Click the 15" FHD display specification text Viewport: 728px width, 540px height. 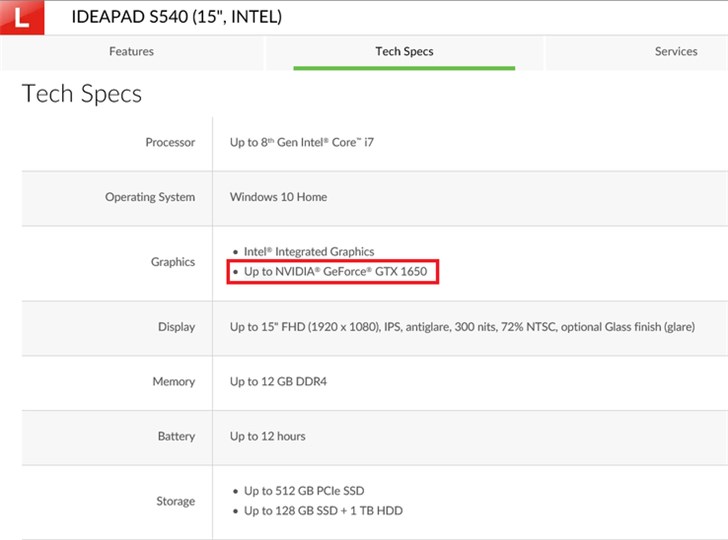click(462, 327)
